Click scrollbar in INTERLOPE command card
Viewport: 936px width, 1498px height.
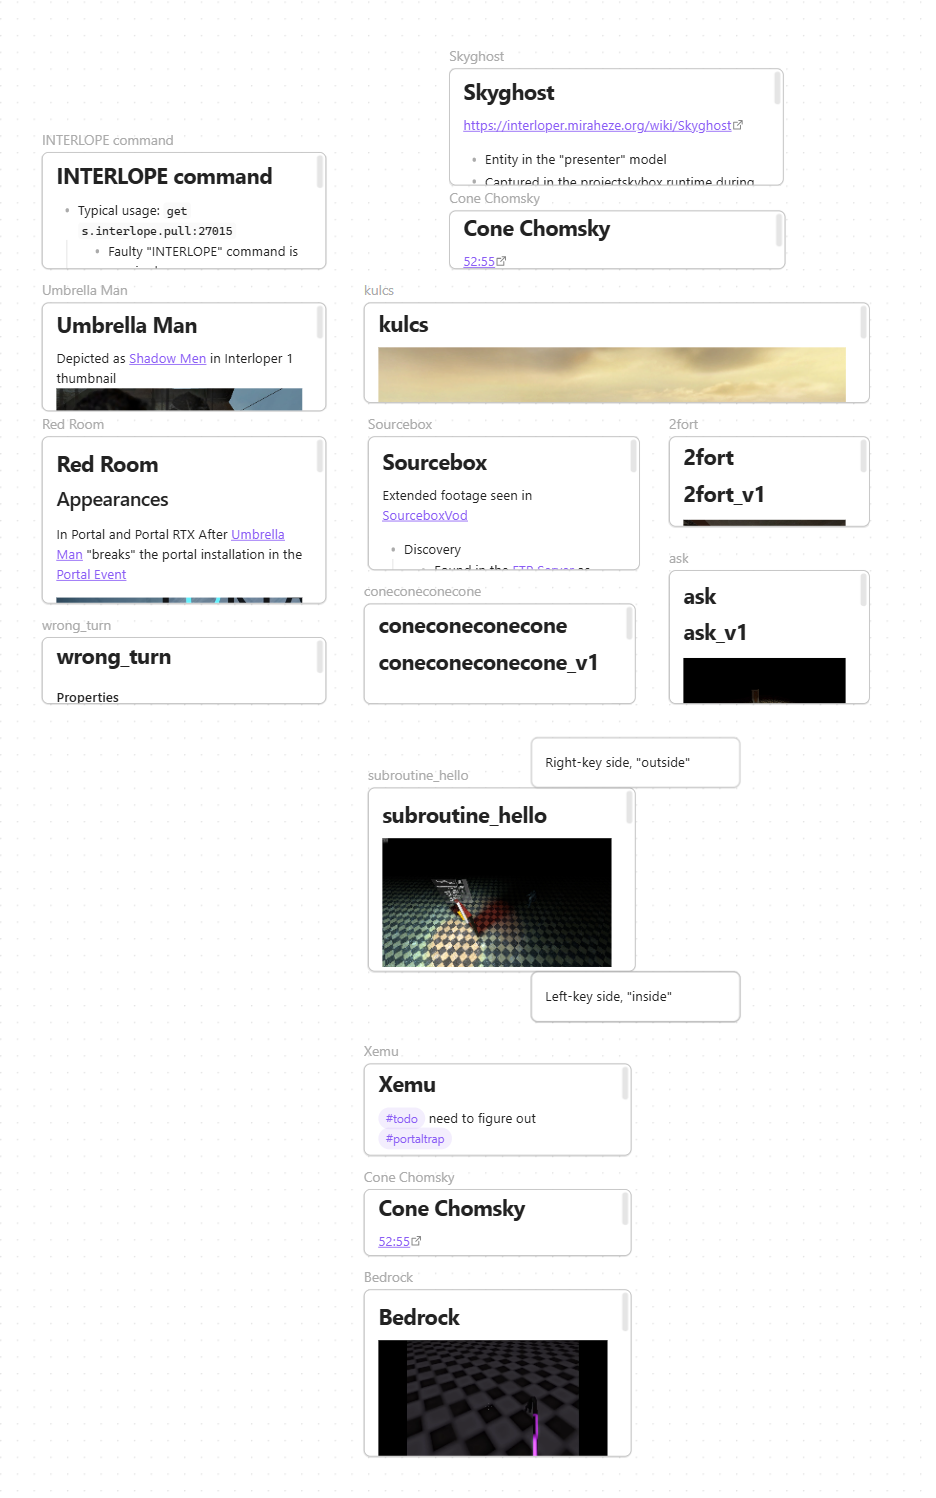320,174
